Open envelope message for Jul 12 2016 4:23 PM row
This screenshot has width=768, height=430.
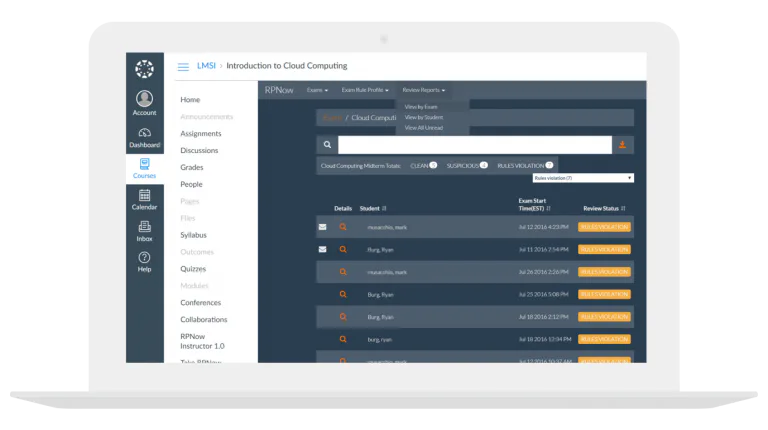coord(322,227)
